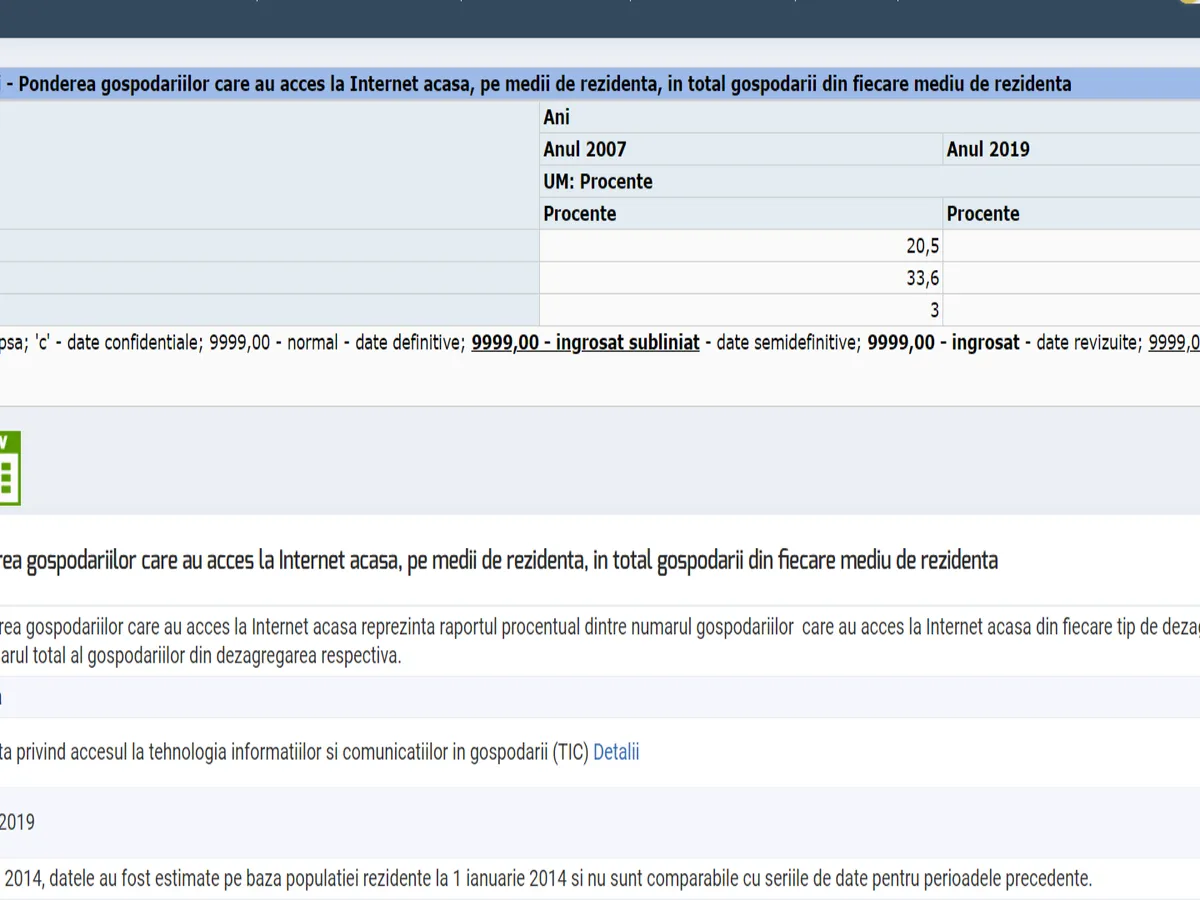This screenshot has width=1200, height=900.
Task: Click the UM: Procente header row
Action: pos(598,181)
